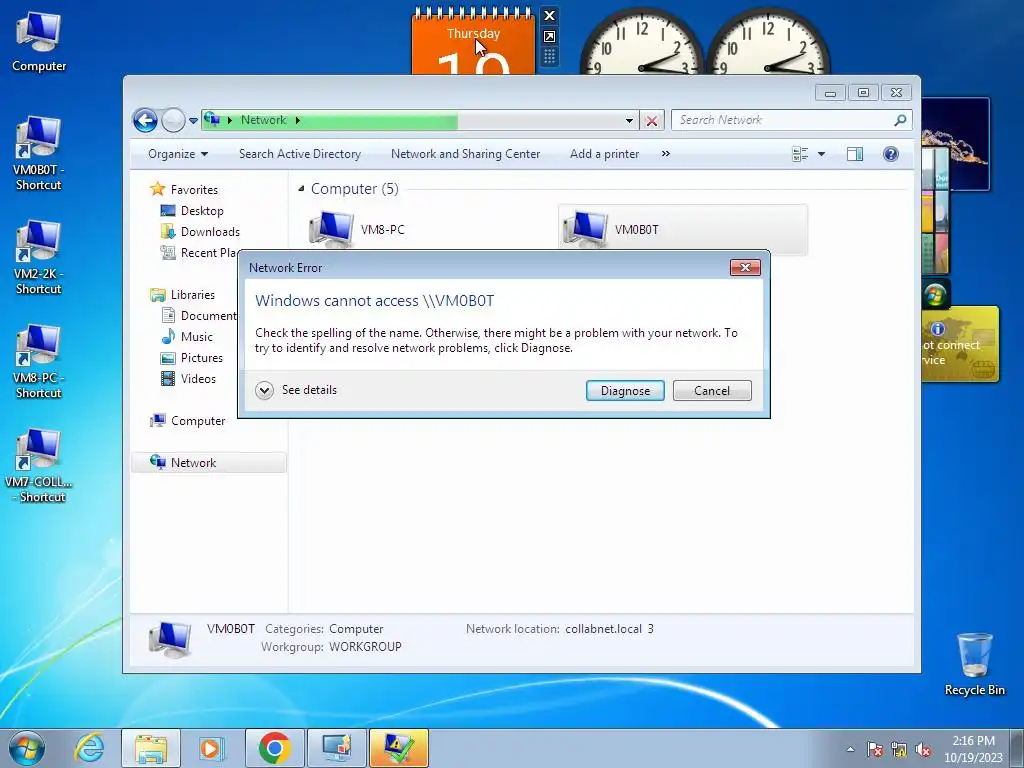Click the muted volume tray icon

(x=923, y=749)
